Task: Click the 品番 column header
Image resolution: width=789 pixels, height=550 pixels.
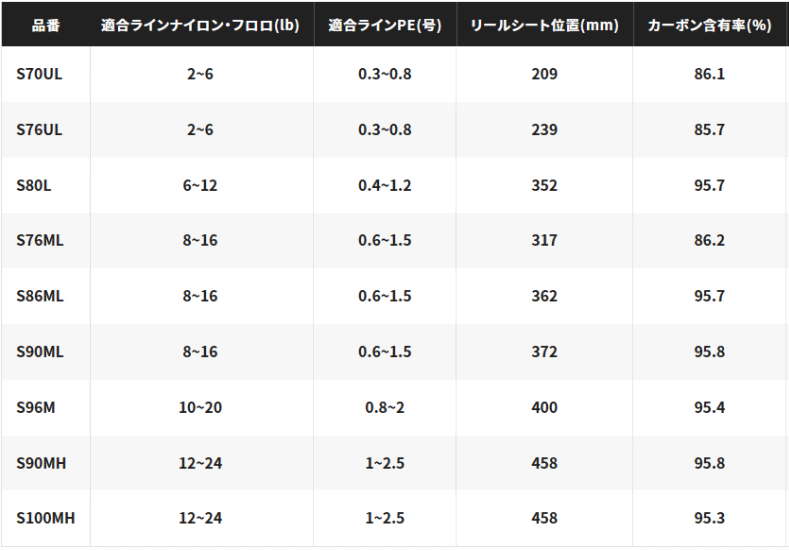Action: [46, 25]
